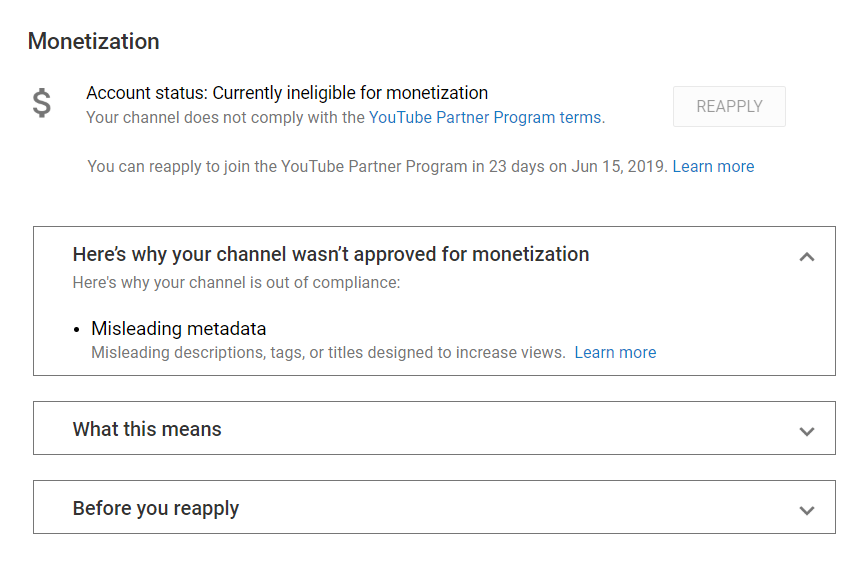The width and height of the screenshot is (853, 588).
Task: Expand the What this means chevron
Action: coord(807,432)
